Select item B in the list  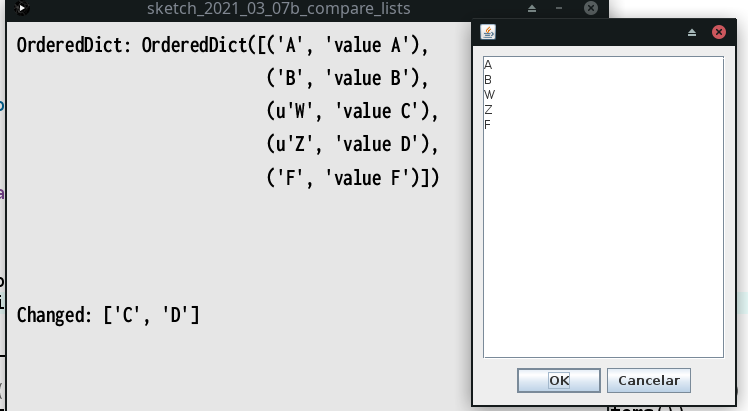(488, 80)
